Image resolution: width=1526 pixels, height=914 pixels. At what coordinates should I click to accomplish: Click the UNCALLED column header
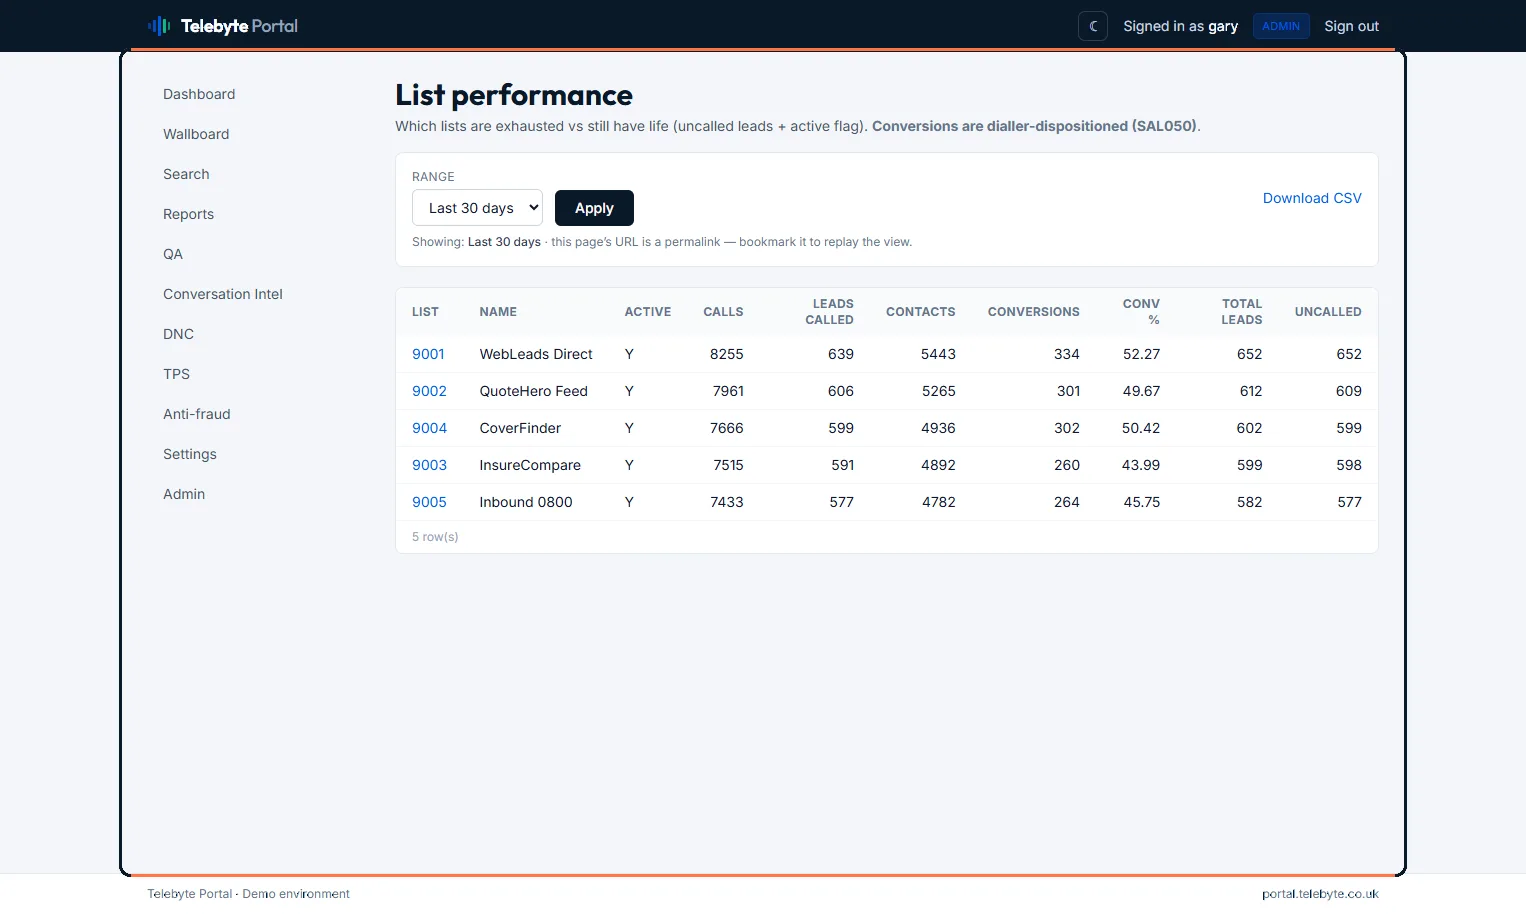point(1328,312)
